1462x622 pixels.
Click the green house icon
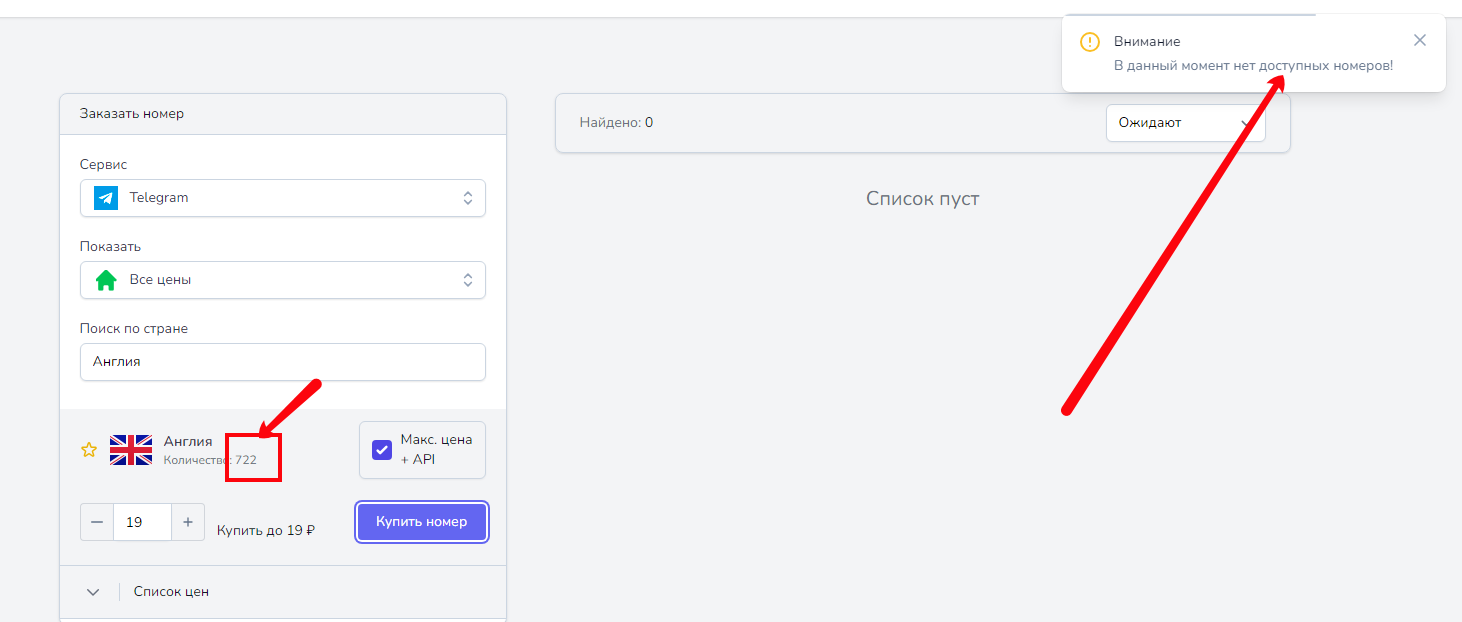(106, 280)
